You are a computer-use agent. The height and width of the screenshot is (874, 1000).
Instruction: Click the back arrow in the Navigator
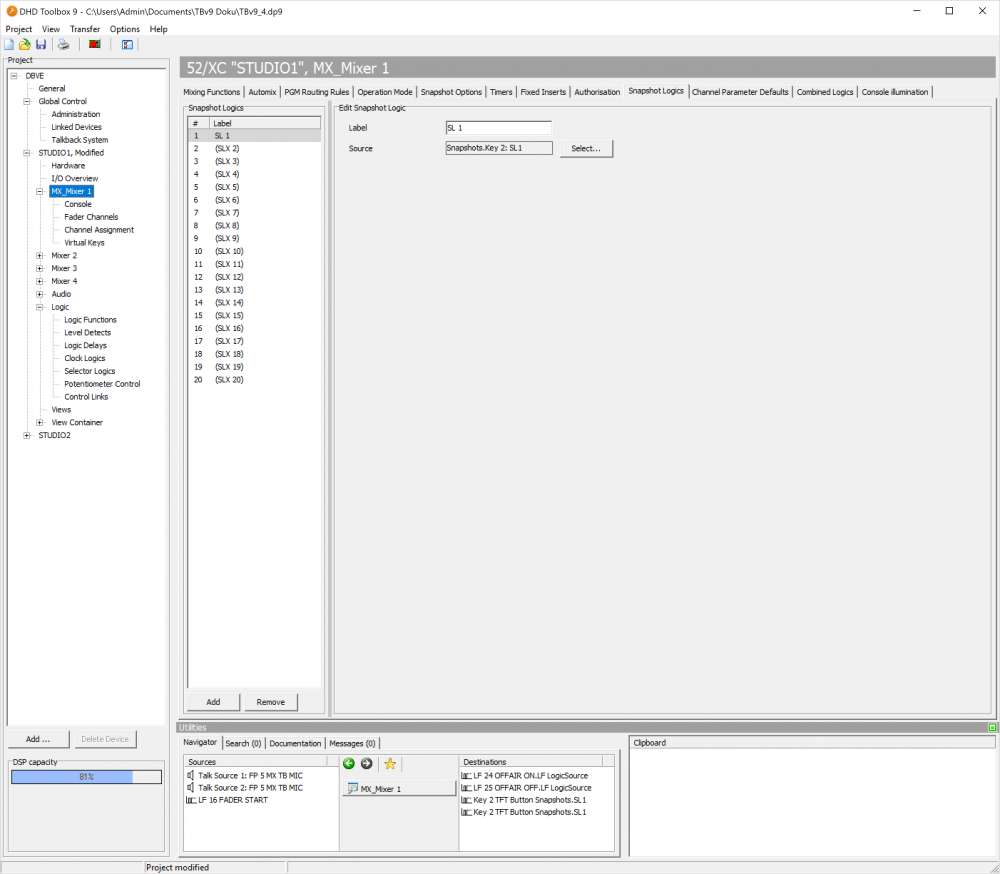(x=348, y=764)
